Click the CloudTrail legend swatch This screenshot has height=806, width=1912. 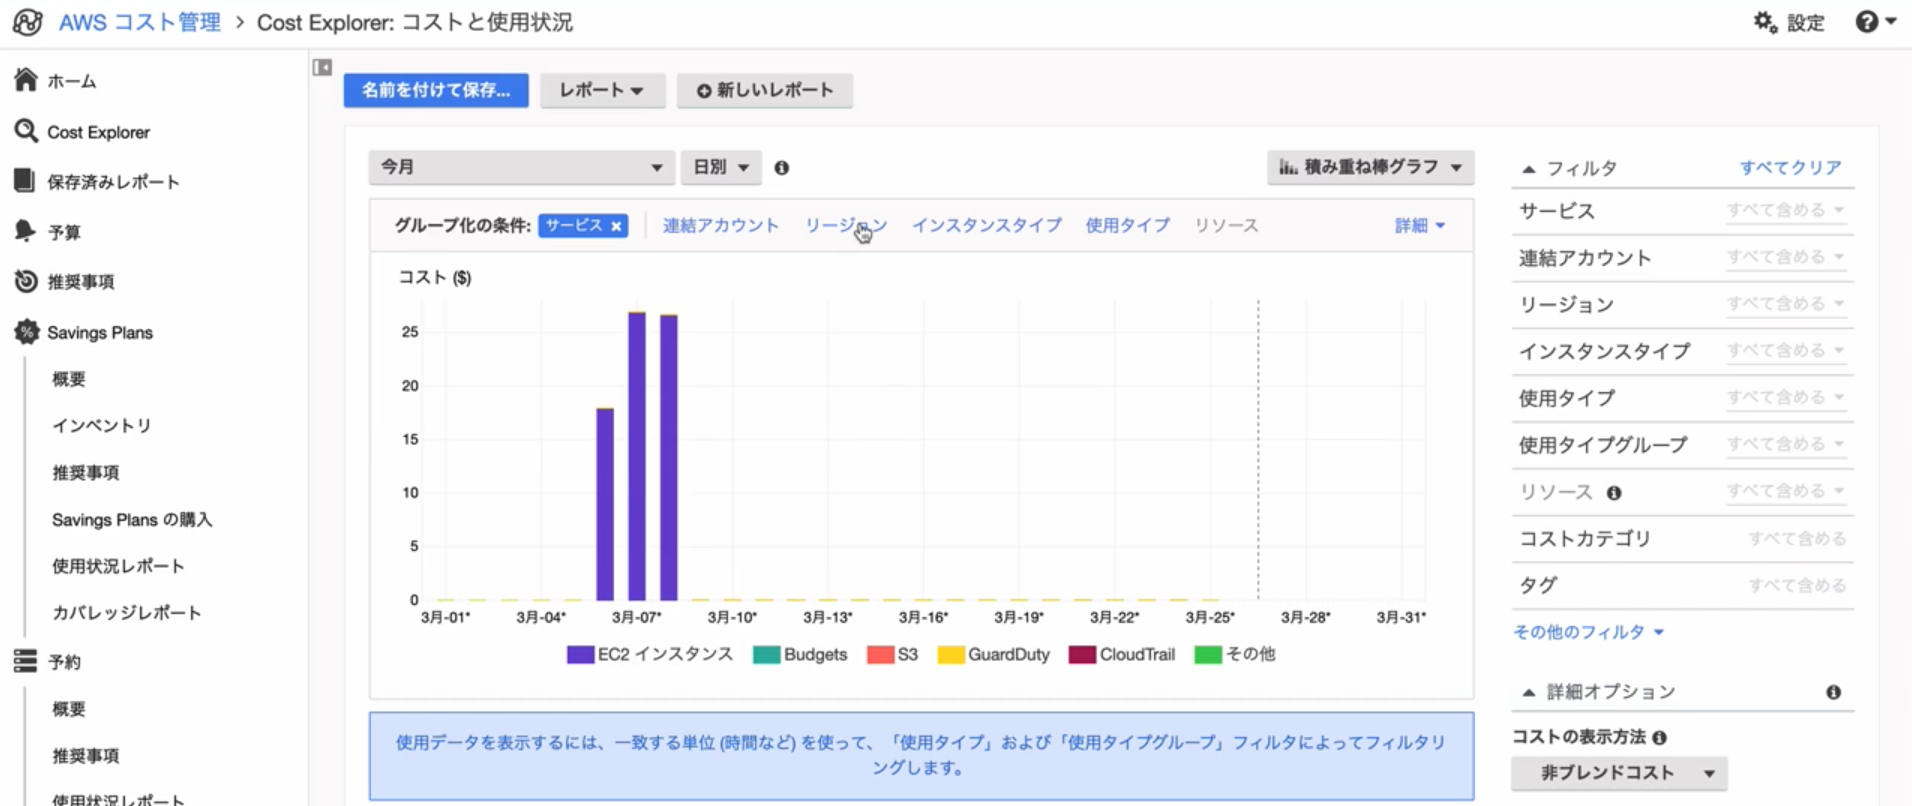click(x=1083, y=655)
